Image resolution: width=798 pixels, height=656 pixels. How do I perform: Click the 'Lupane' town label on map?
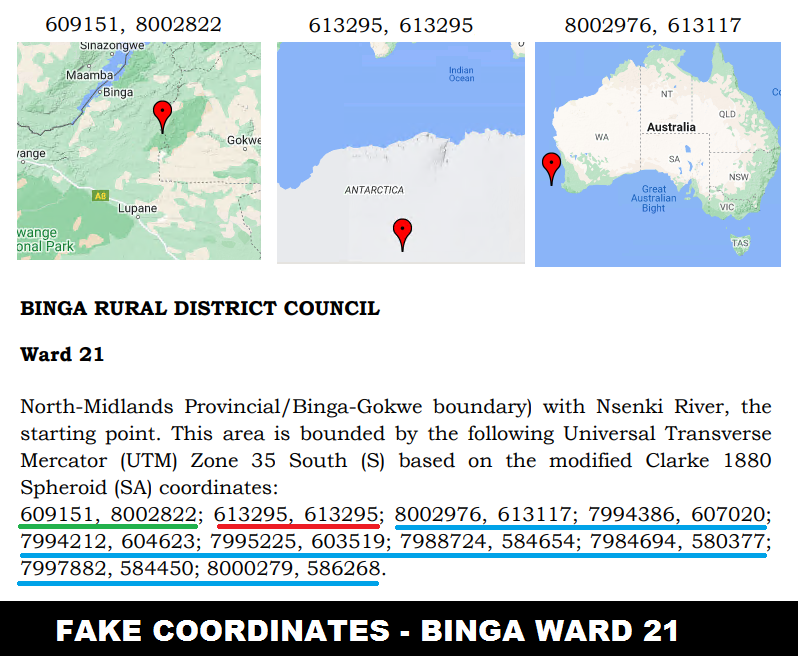137,208
